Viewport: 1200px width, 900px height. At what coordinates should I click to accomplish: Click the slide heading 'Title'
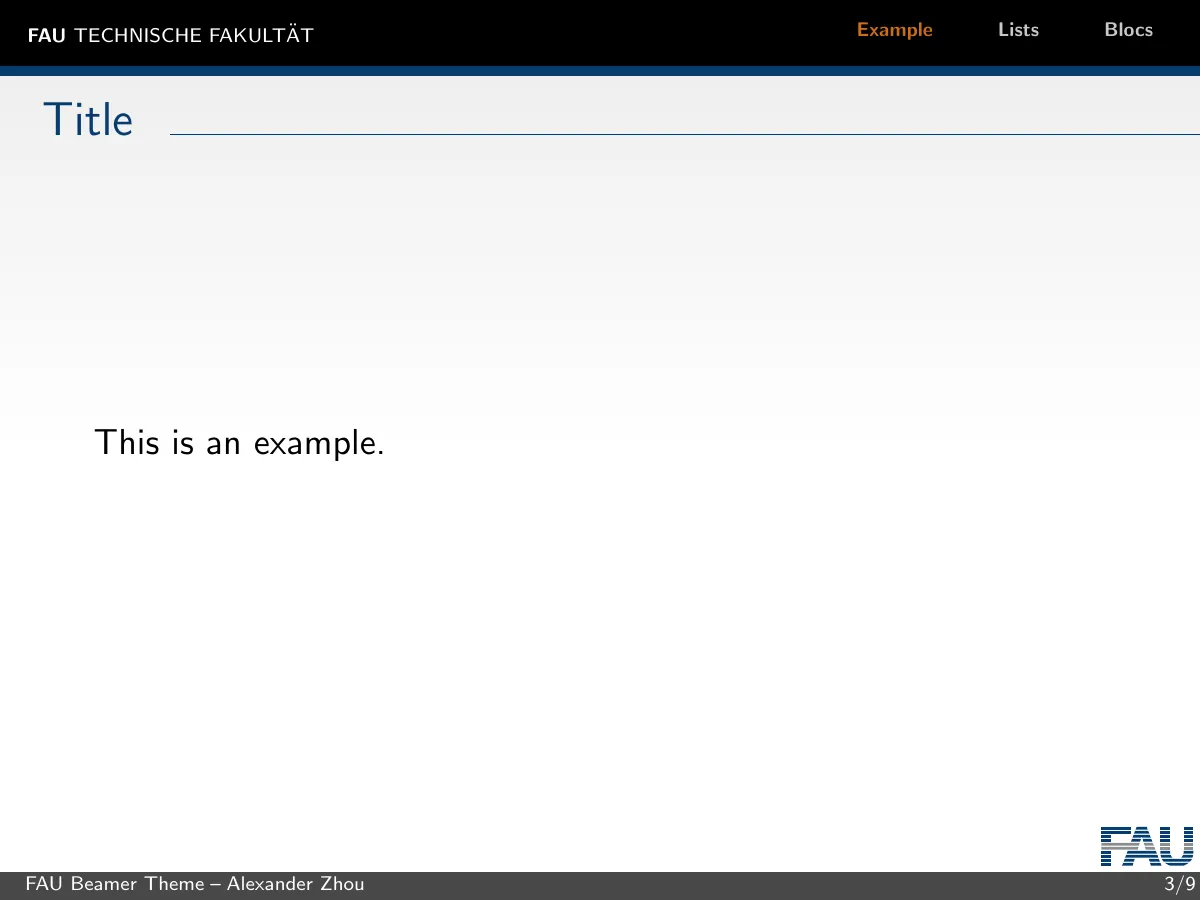tap(88, 120)
